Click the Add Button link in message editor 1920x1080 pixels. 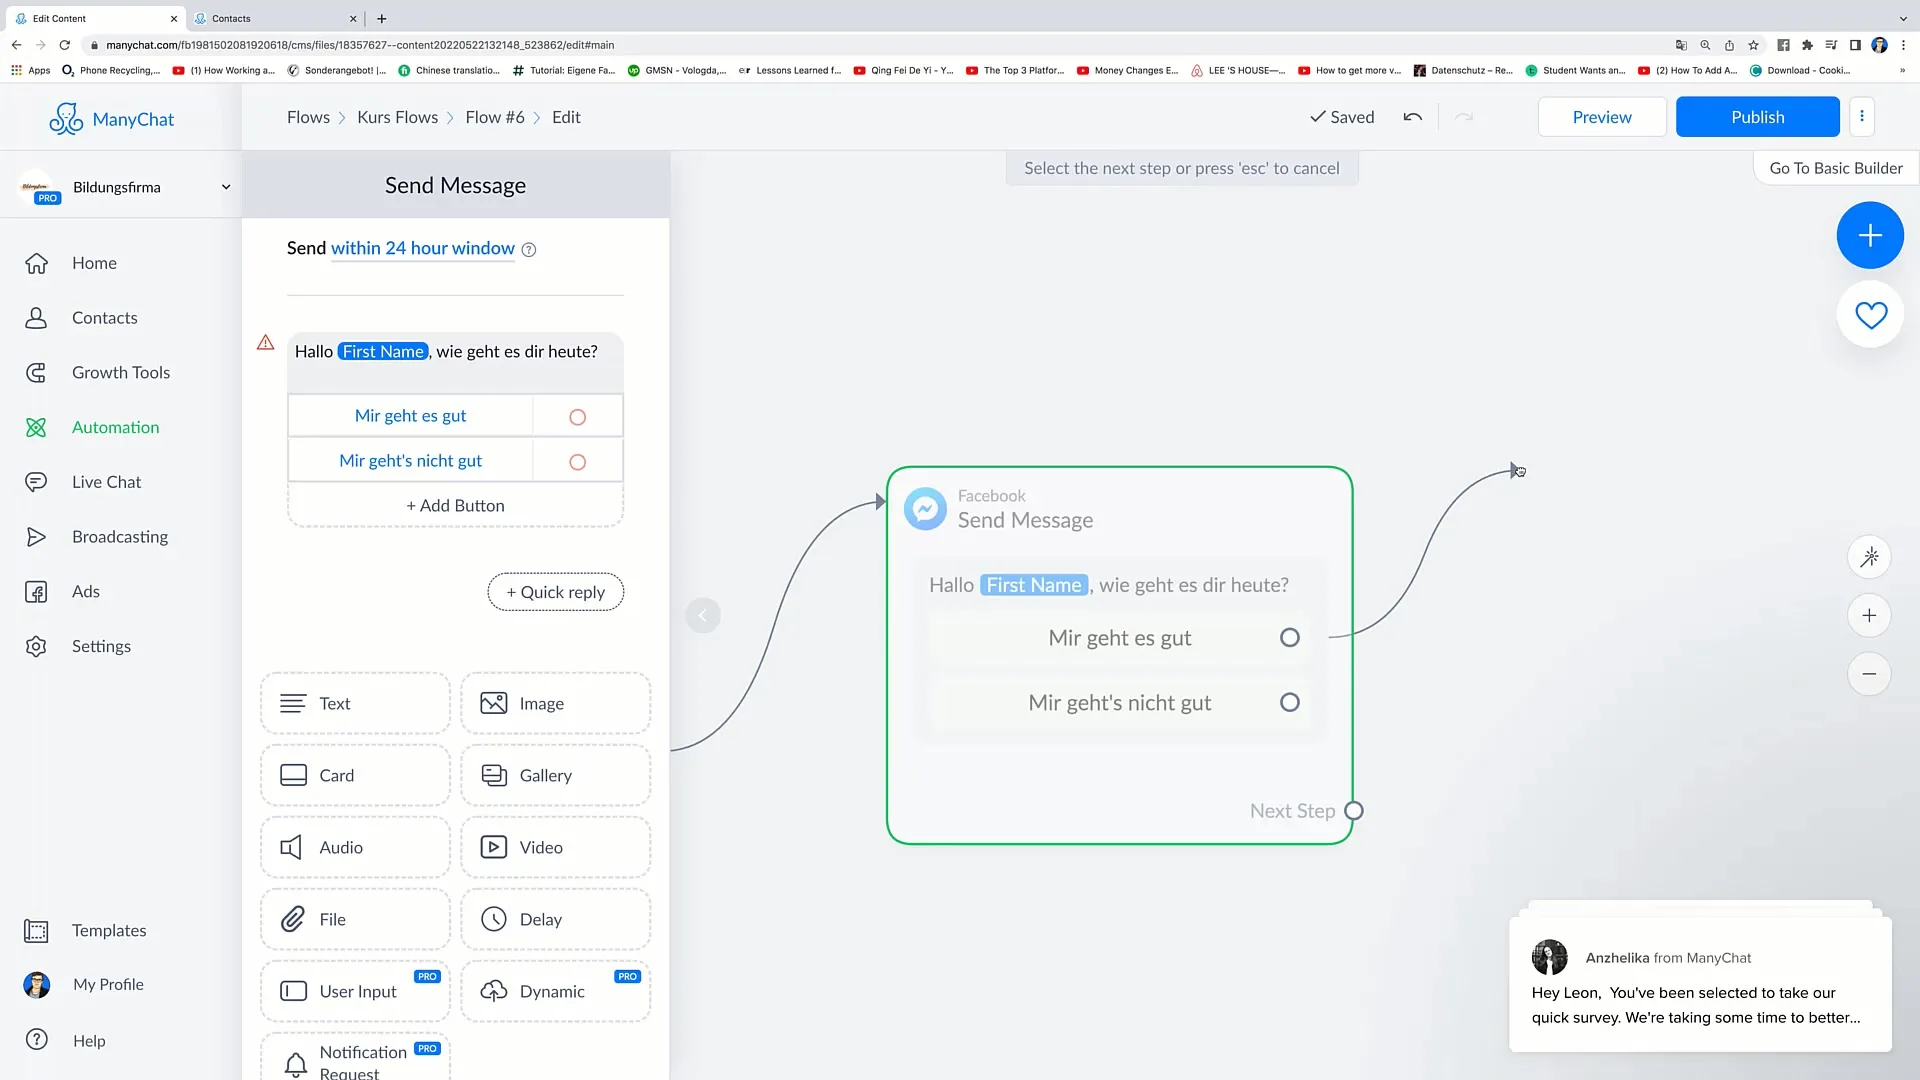tap(455, 505)
